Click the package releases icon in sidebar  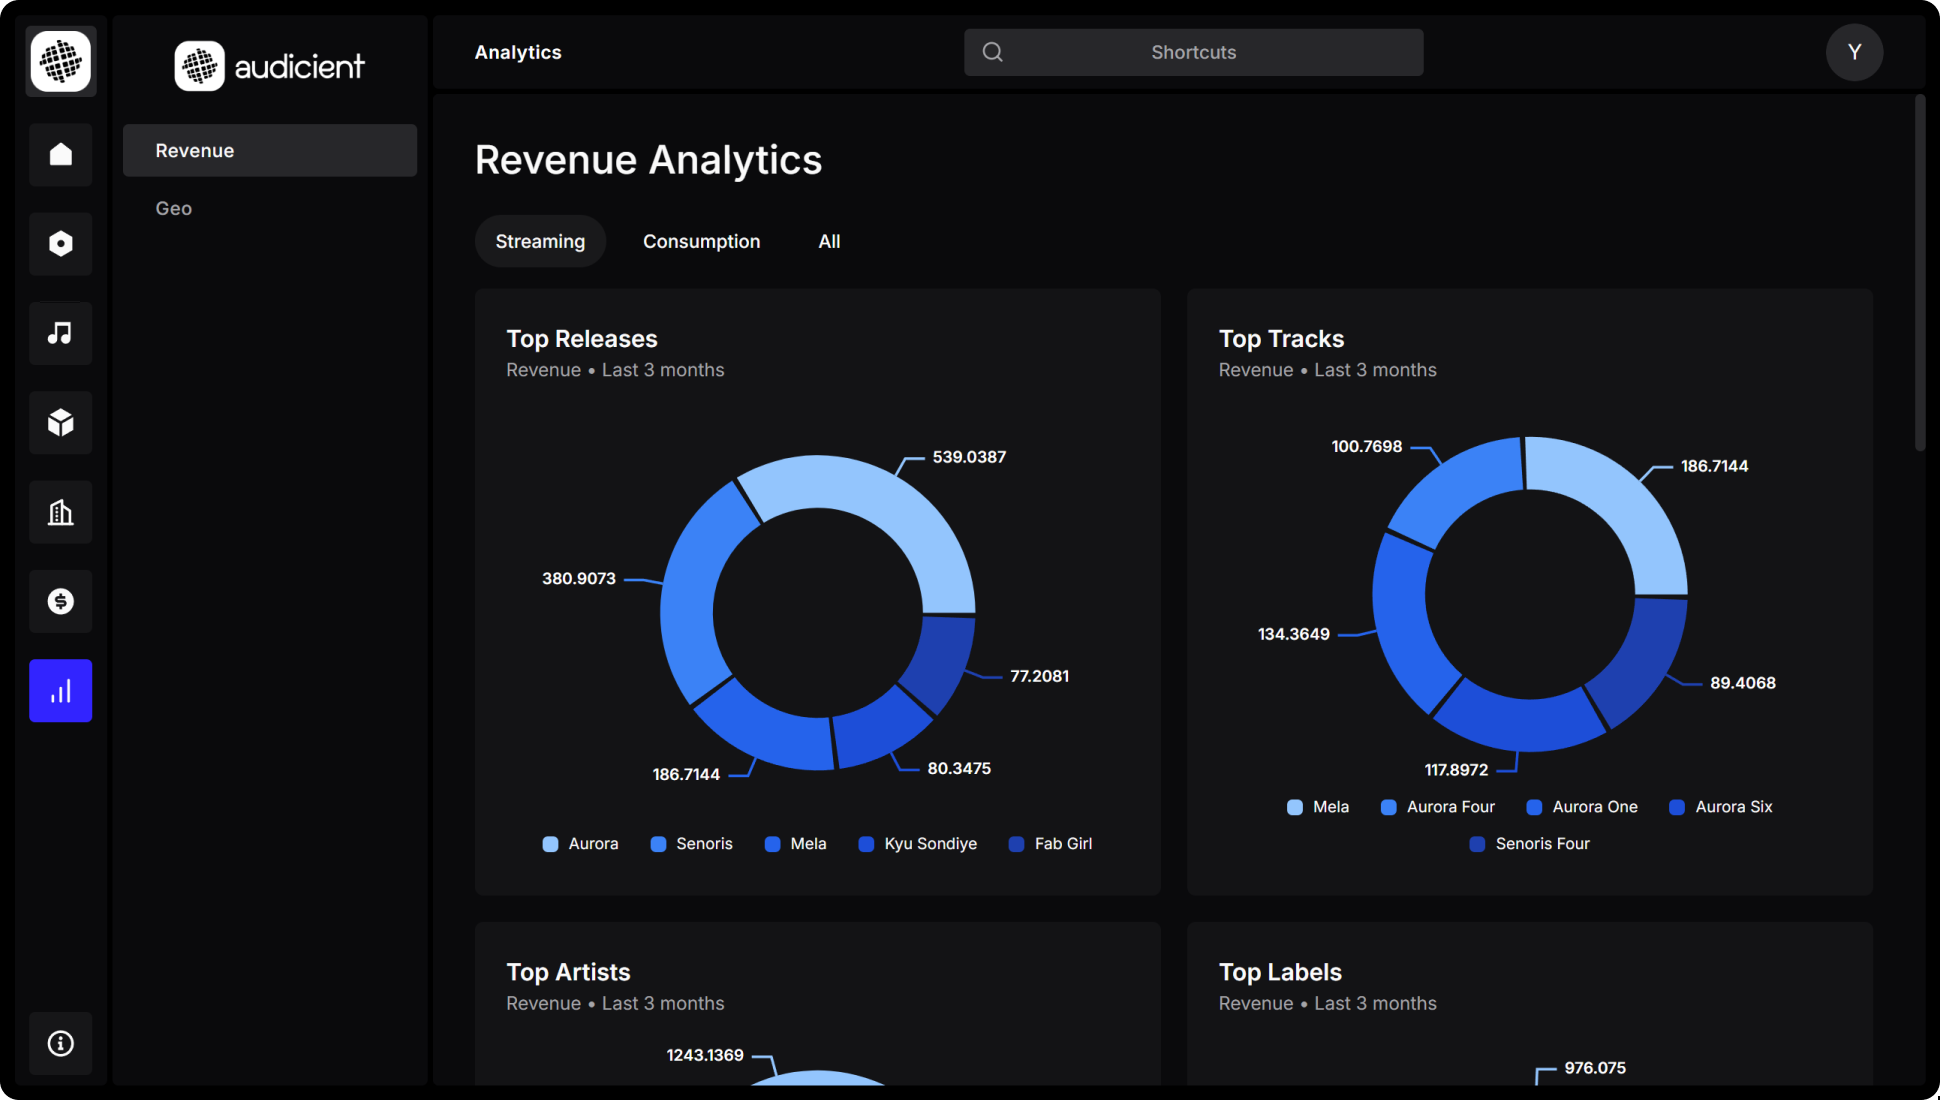pos(60,422)
